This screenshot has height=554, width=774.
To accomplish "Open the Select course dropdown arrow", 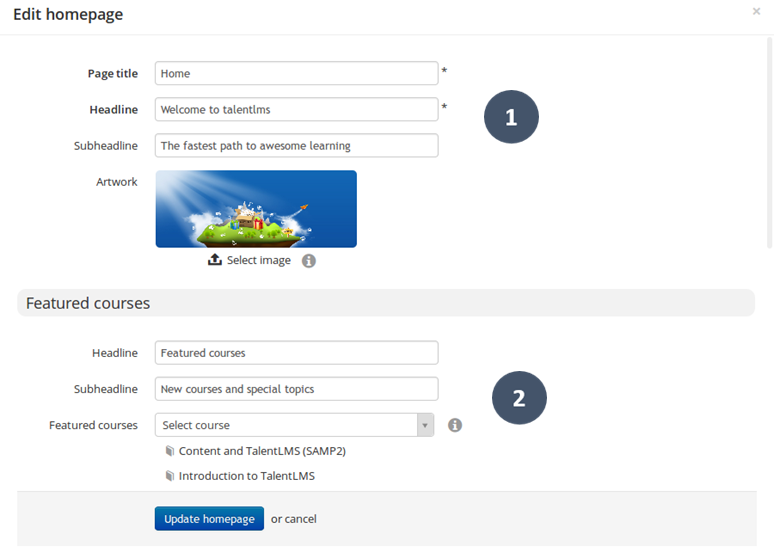I will 425,425.
